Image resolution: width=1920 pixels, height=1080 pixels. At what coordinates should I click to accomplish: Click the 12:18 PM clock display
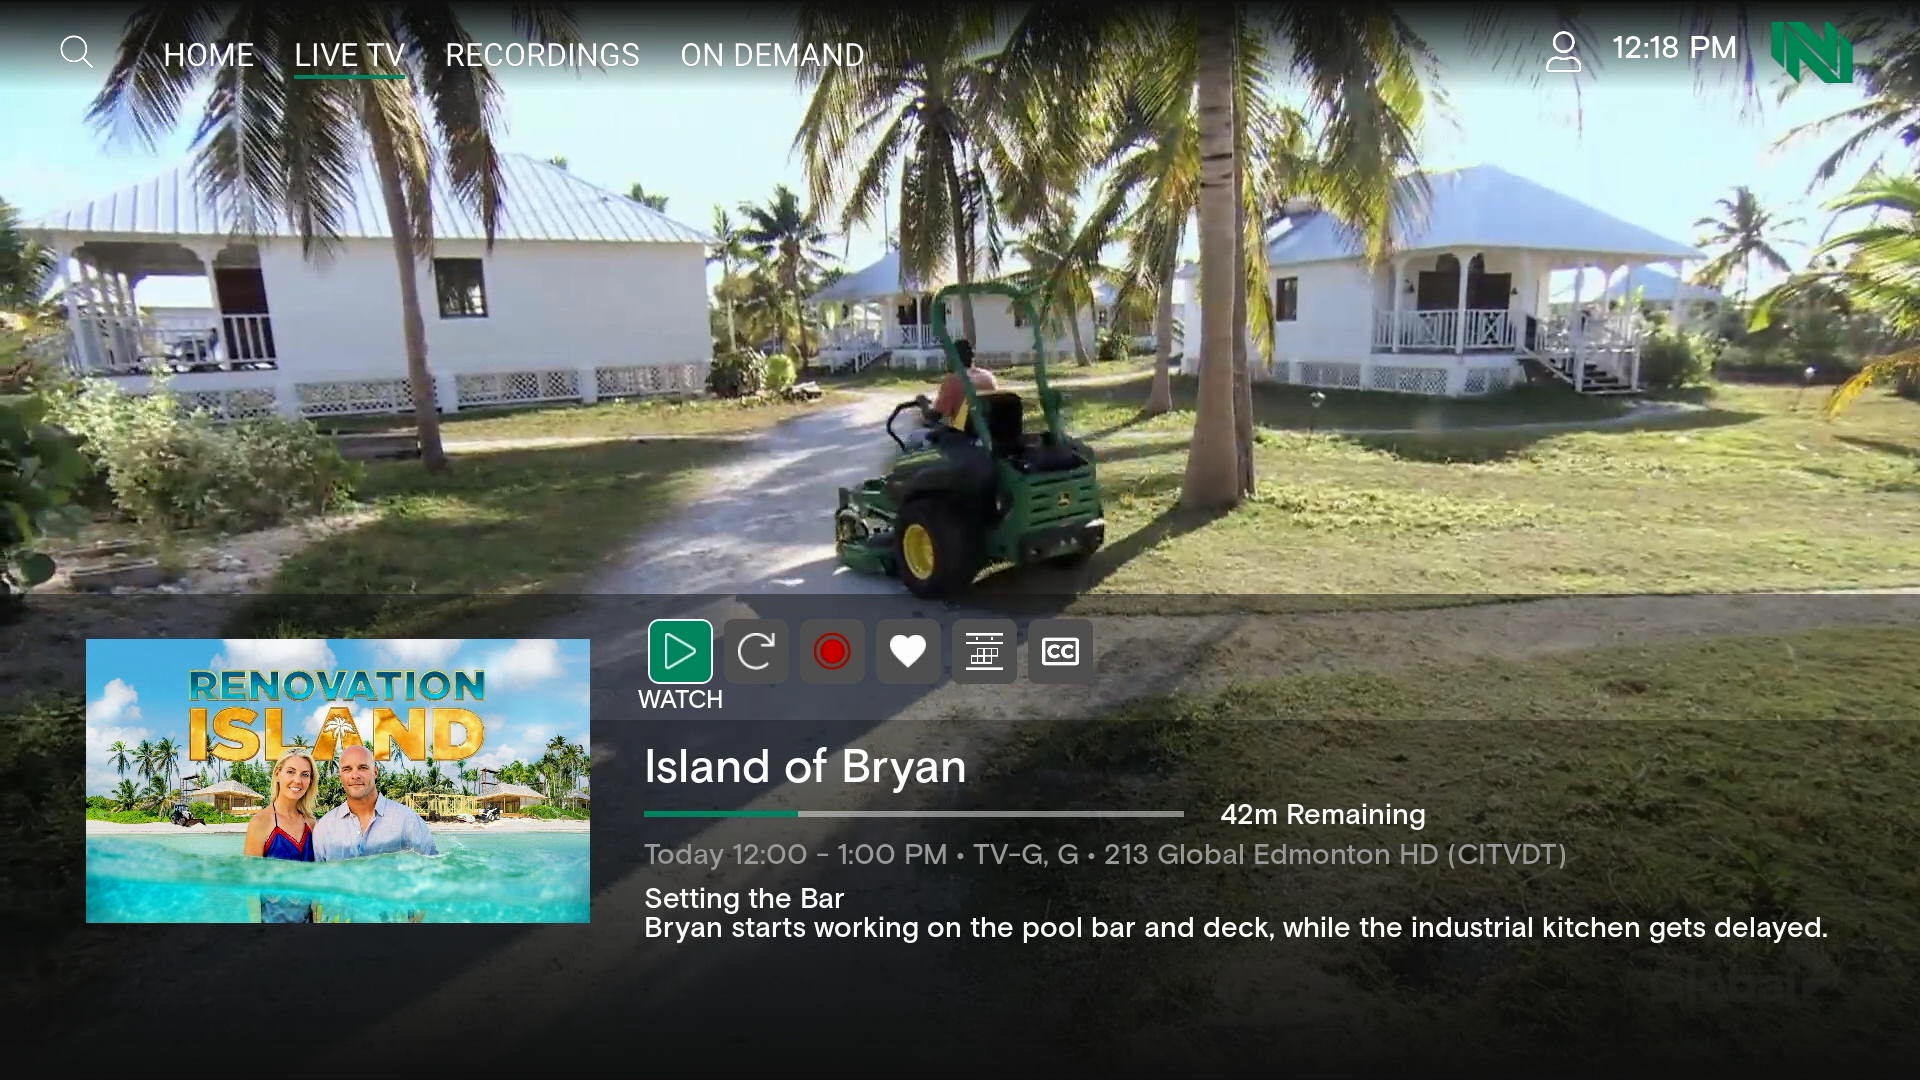pos(1674,48)
